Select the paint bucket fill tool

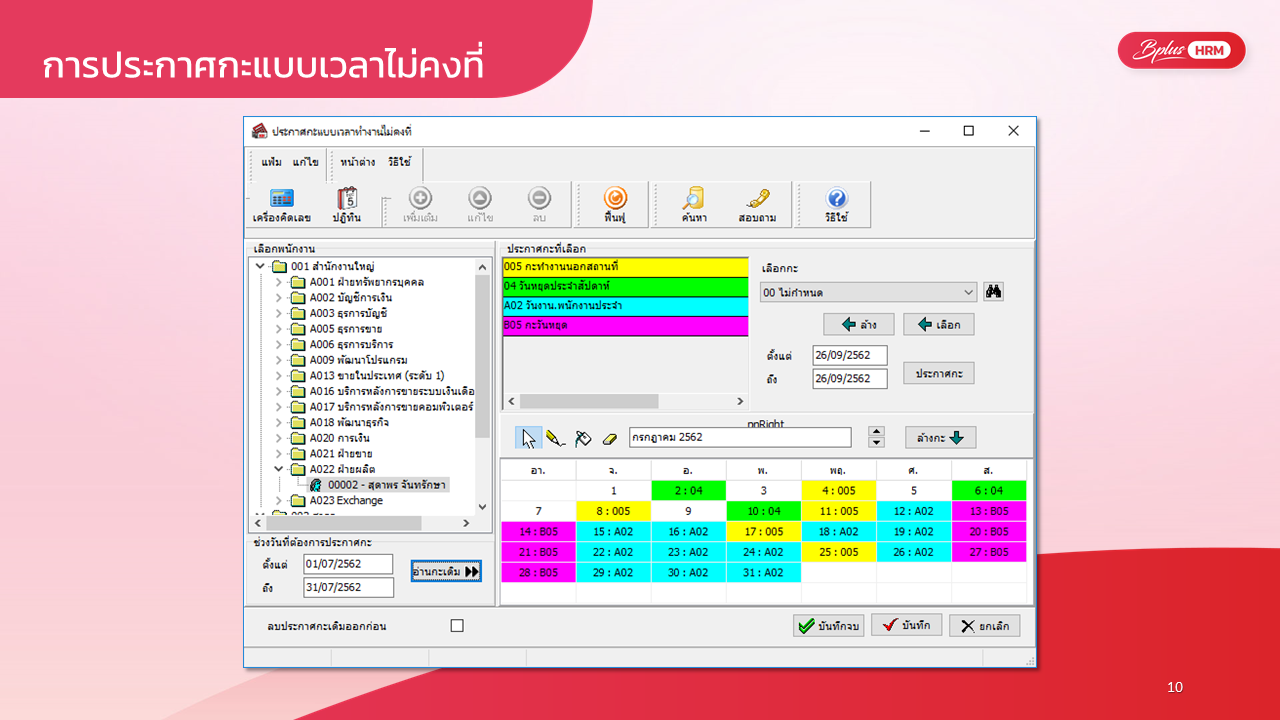tap(584, 438)
